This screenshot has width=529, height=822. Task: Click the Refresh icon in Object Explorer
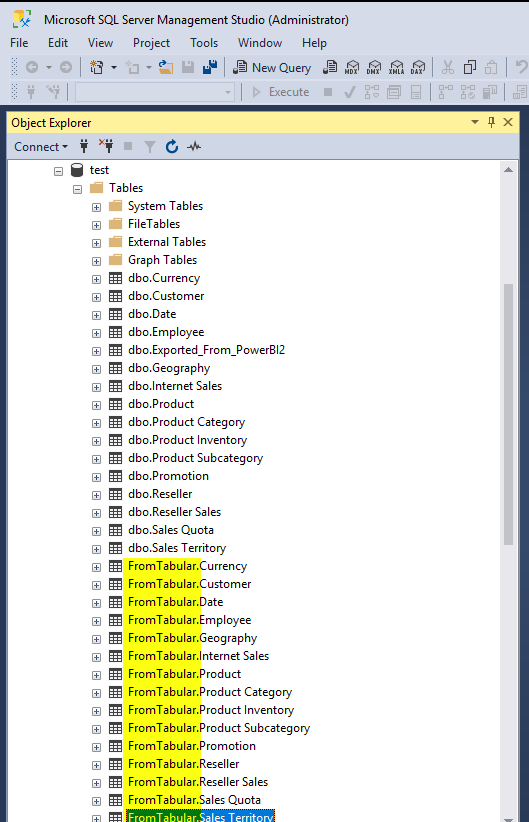point(172,147)
